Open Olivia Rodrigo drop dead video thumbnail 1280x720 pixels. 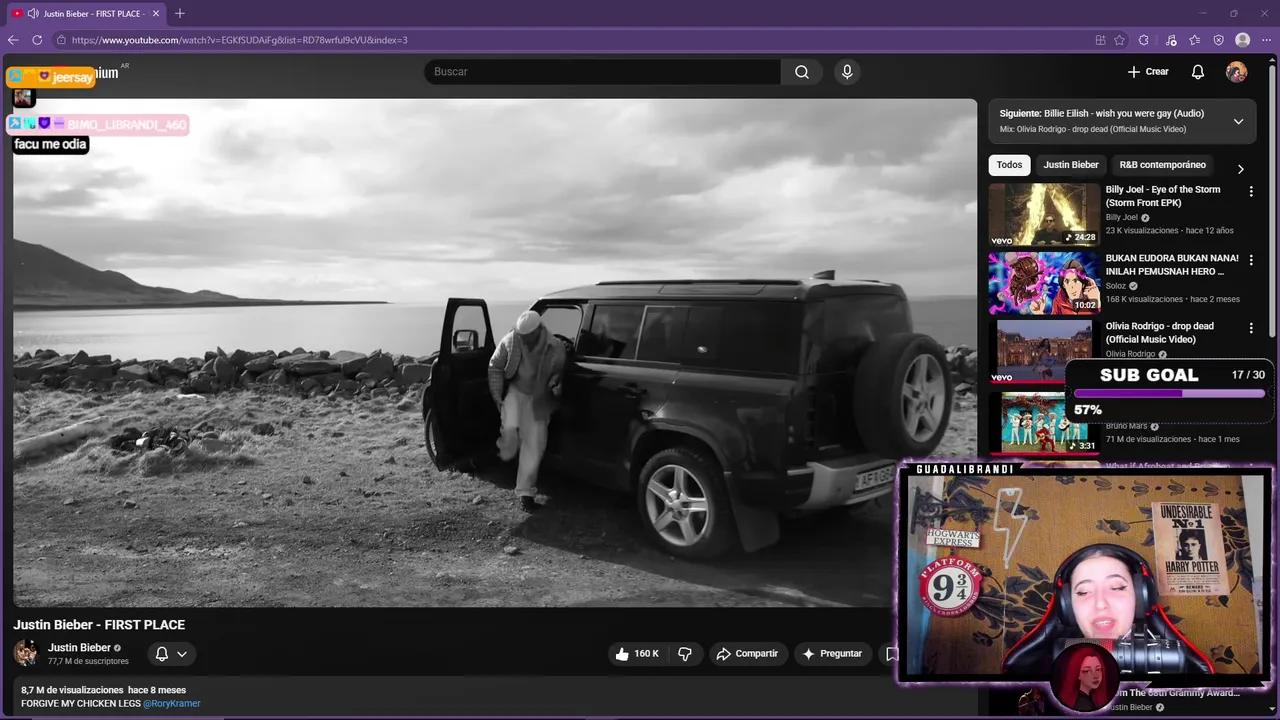point(1044,351)
